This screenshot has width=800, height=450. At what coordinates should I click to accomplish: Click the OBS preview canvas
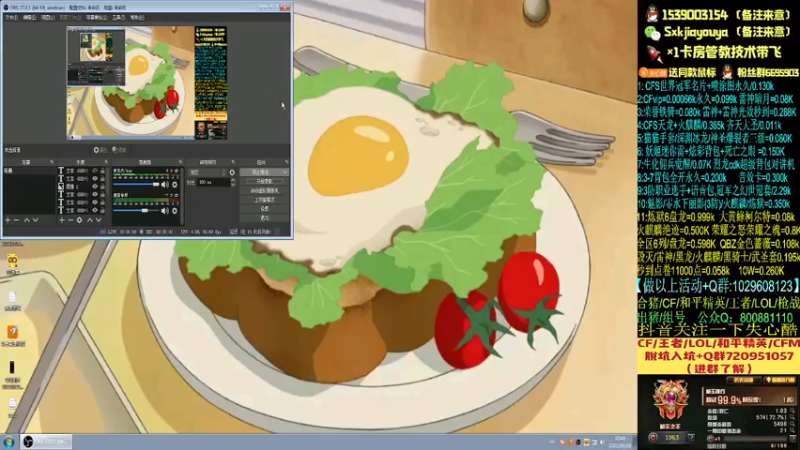[x=147, y=83]
